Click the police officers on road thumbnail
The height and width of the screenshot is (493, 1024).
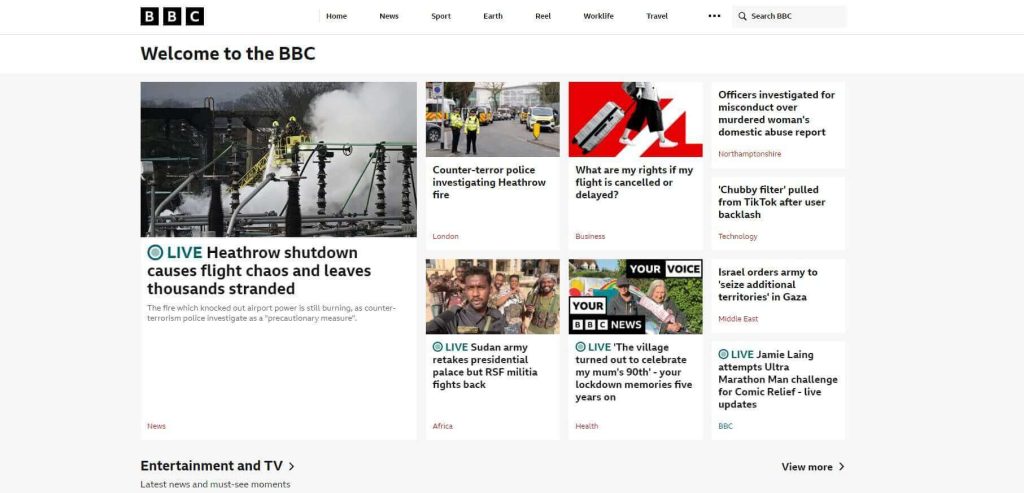(492, 119)
